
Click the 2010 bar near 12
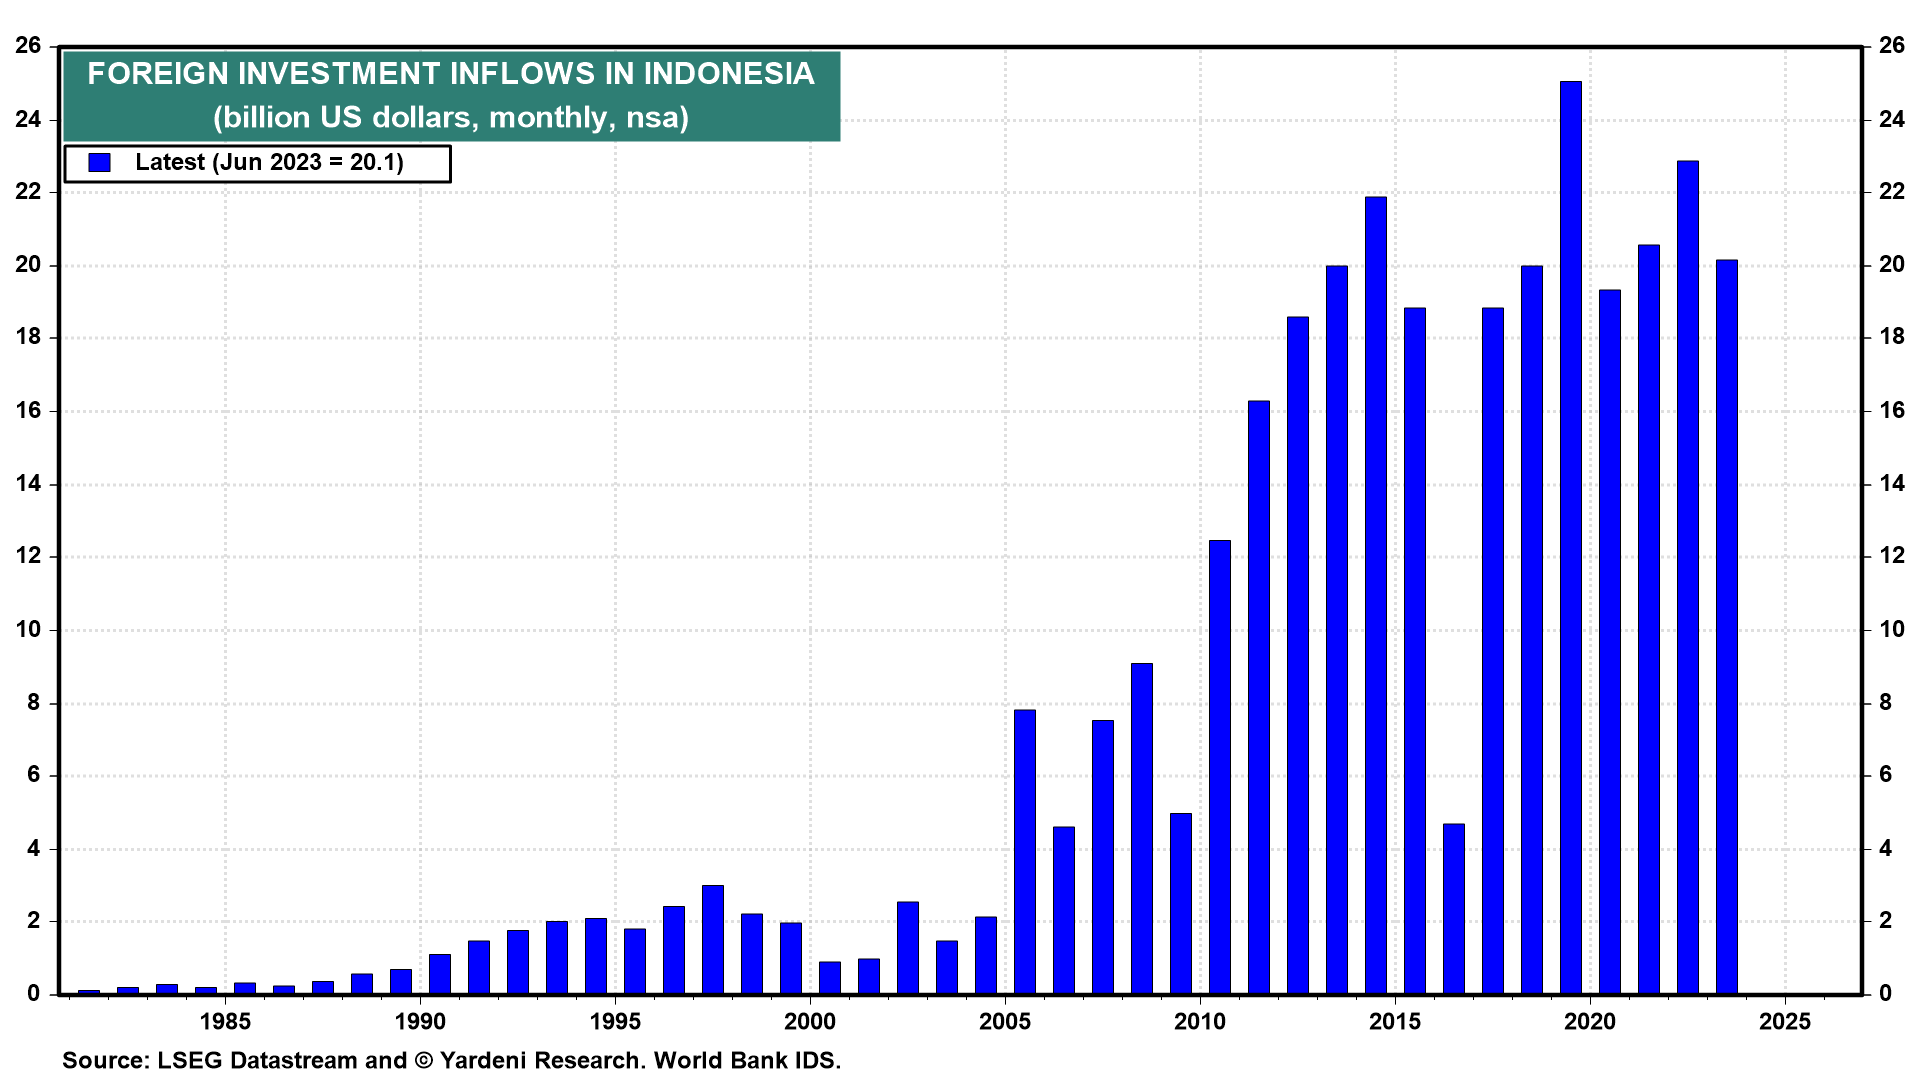(1219, 768)
